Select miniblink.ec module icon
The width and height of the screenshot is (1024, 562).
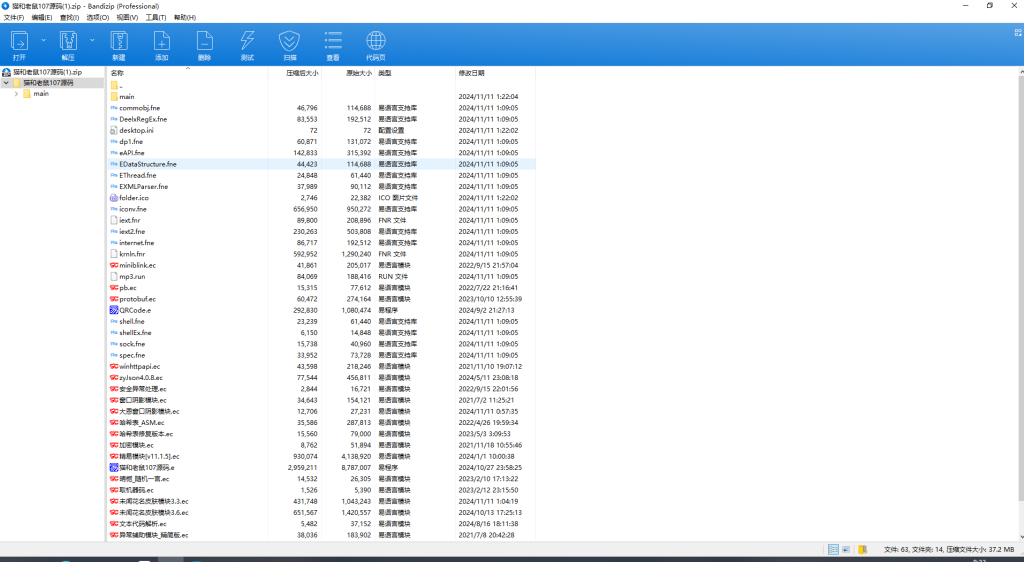[x=114, y=265]
